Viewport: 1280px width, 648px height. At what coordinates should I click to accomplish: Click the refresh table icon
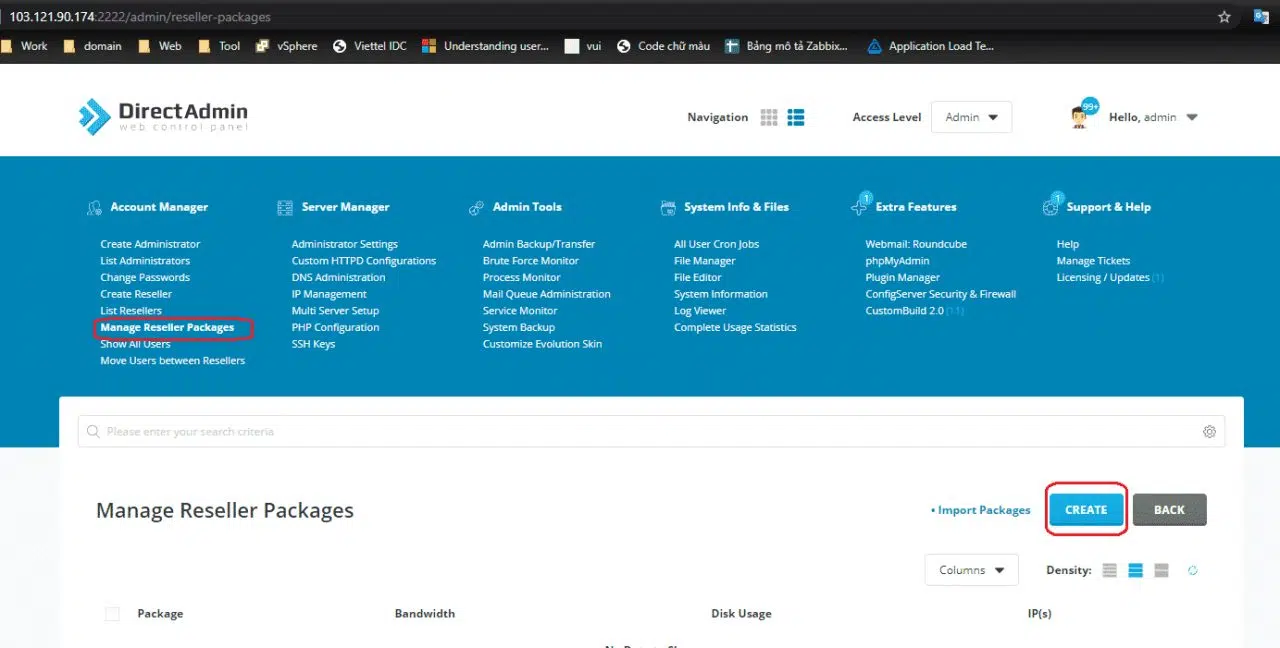click(x=1192, y=570)
